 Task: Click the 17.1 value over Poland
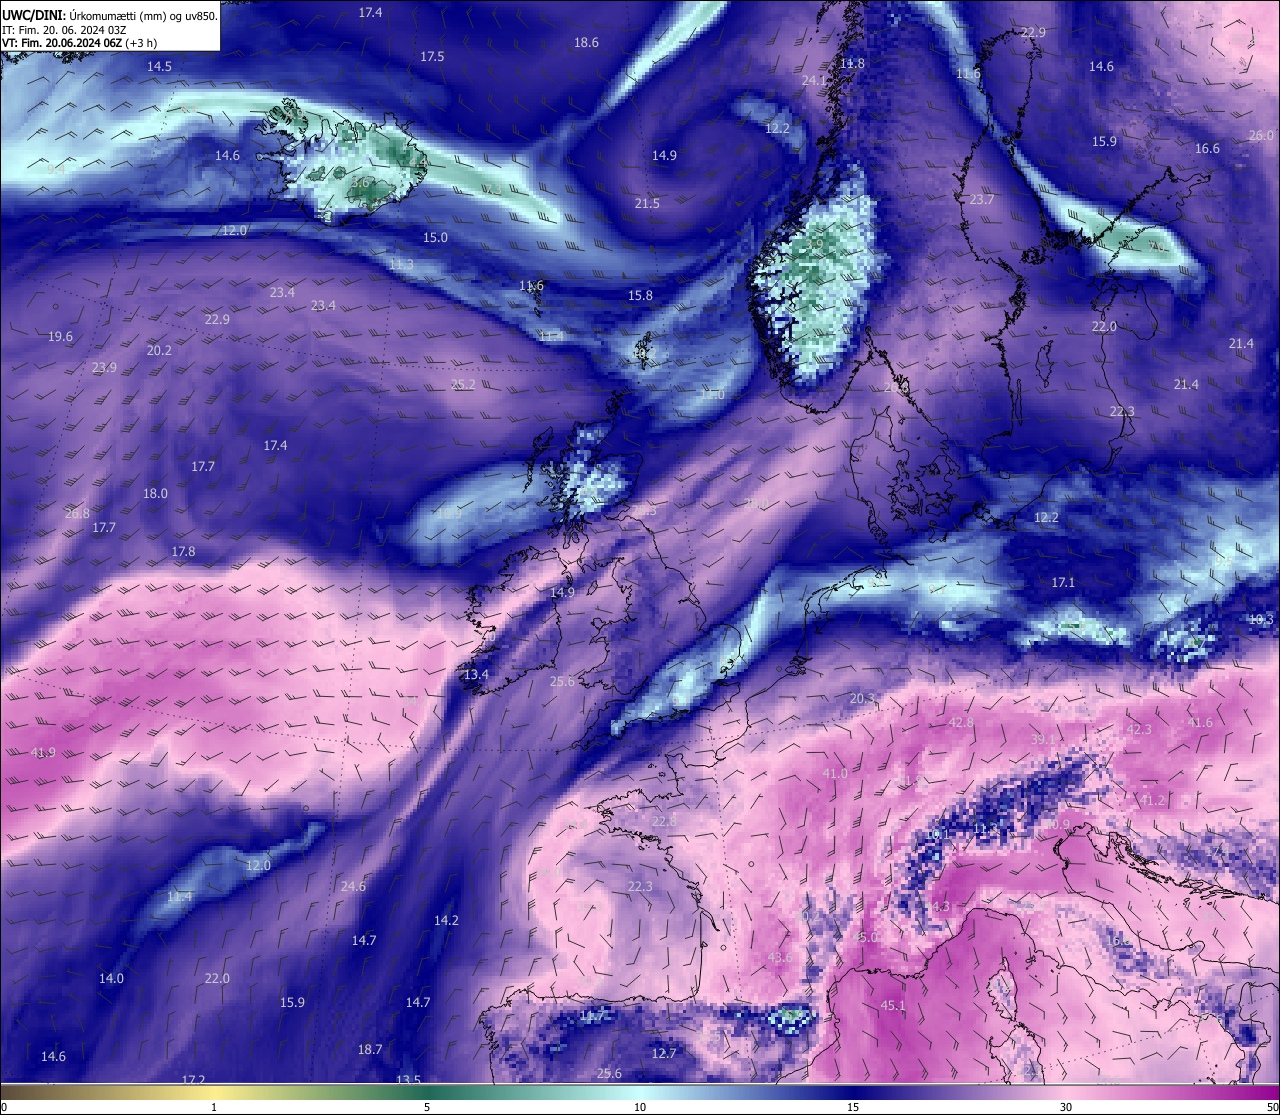click(1063, 583)
